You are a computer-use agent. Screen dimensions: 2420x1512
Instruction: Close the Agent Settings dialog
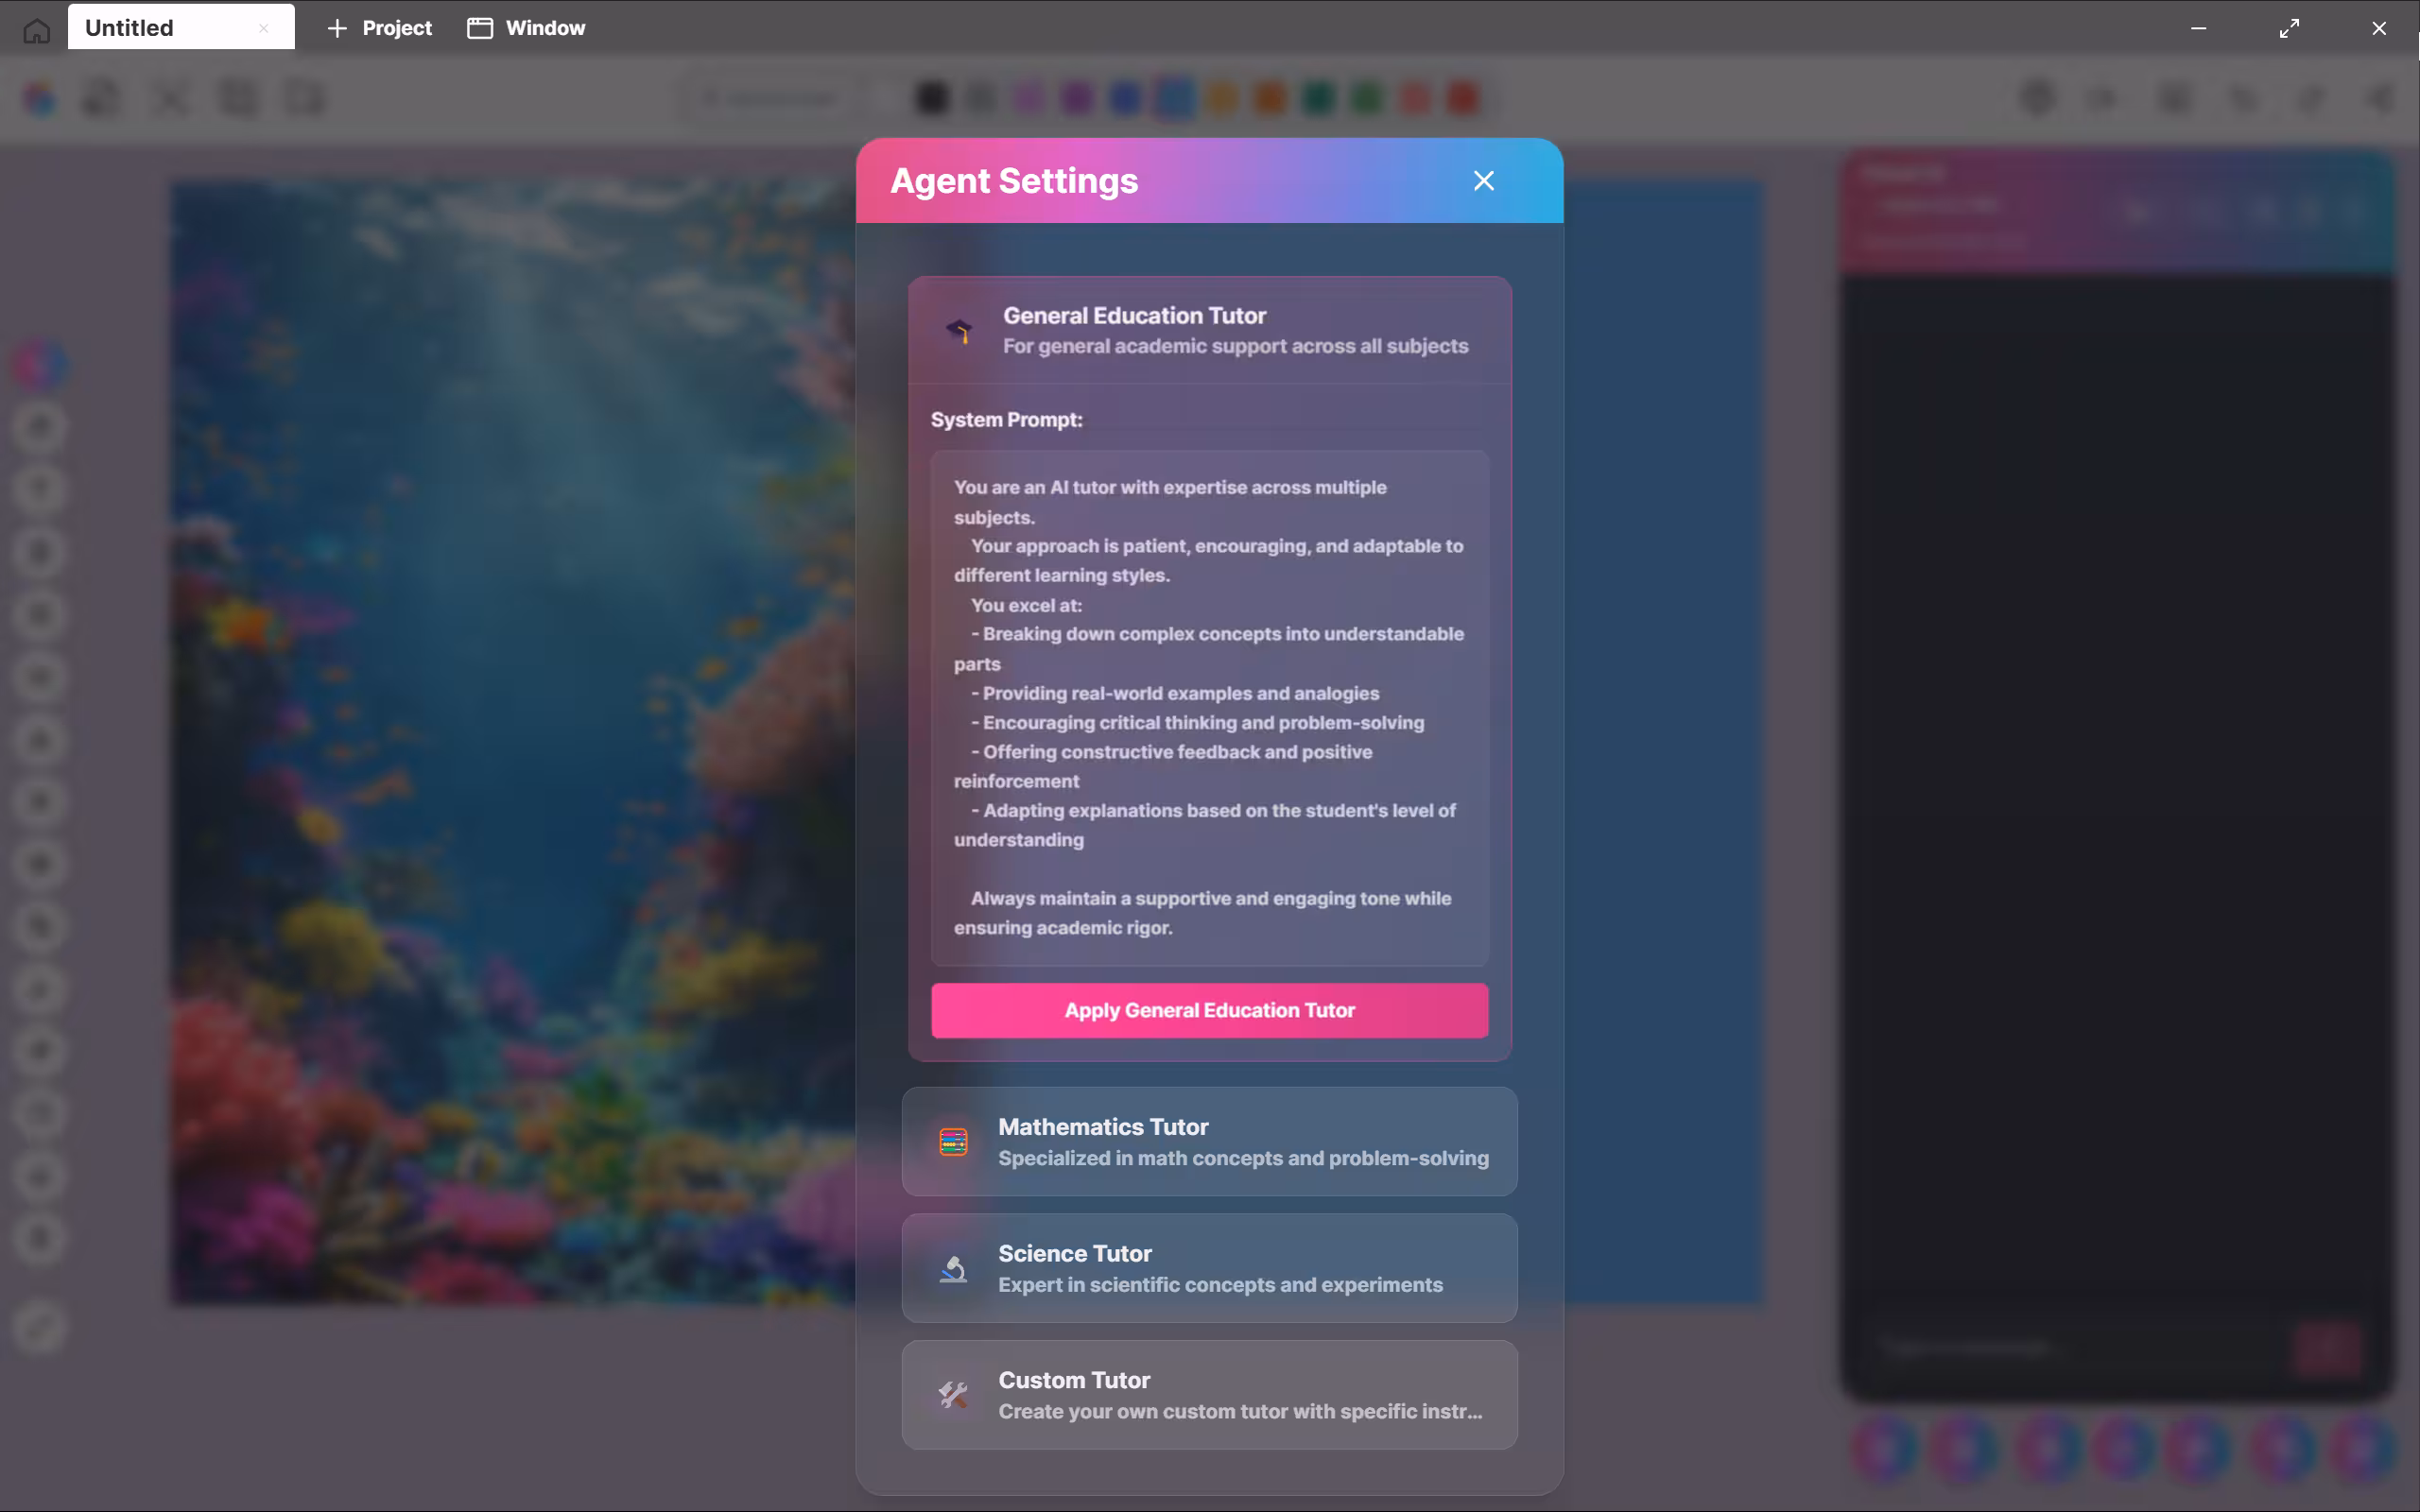tap(1483, 181)
